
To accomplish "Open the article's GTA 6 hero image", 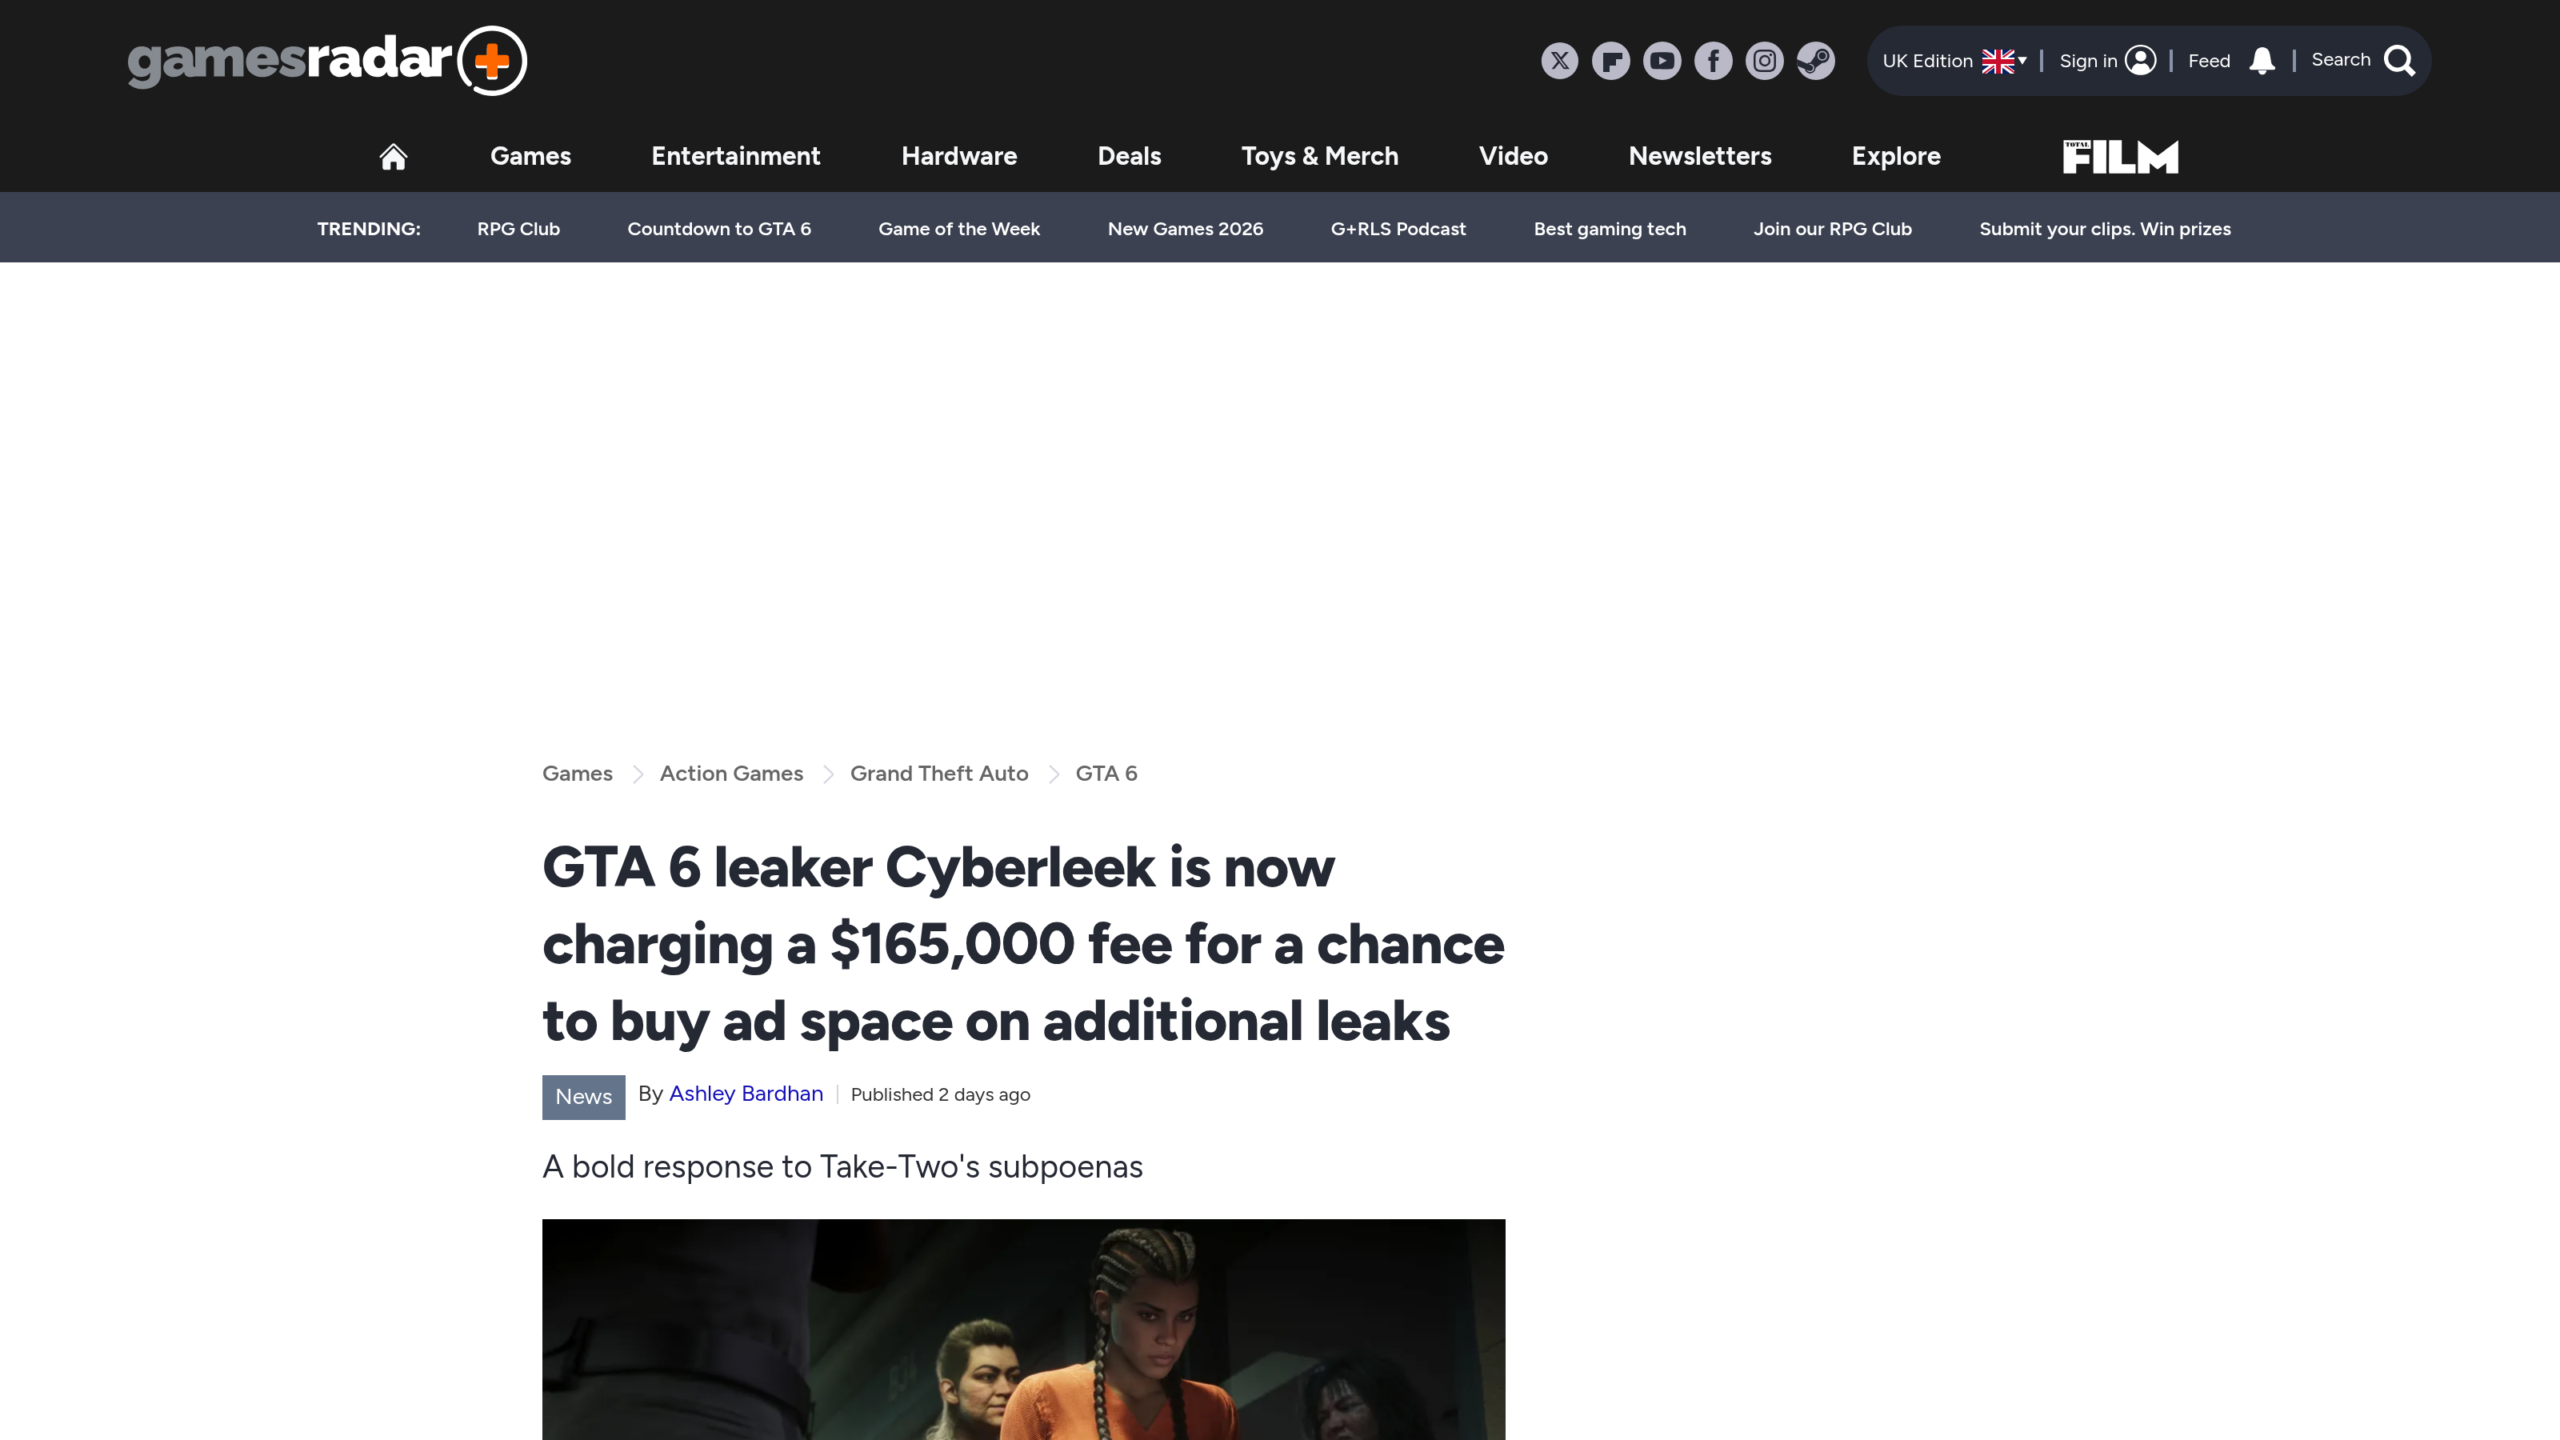I will coord(1023,1329).
